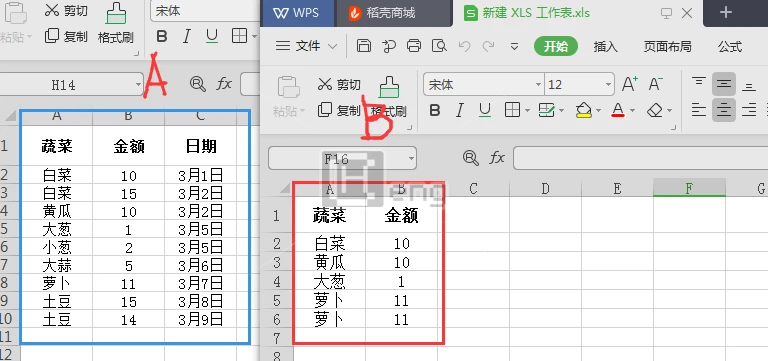The width and height of the screenshot is (768, 361).
Task: Open a new tab with the plus button
Action: tap(725, 13)
